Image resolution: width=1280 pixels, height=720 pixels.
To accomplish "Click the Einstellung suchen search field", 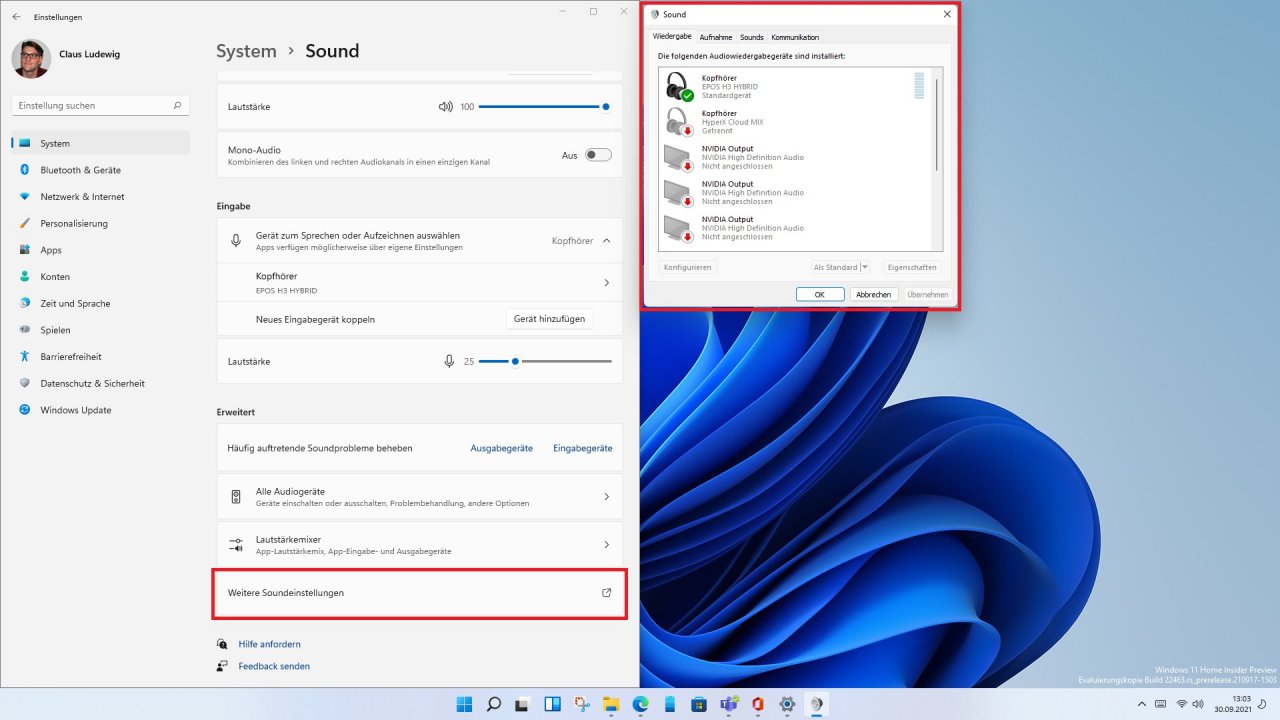I will pos(100,105).
